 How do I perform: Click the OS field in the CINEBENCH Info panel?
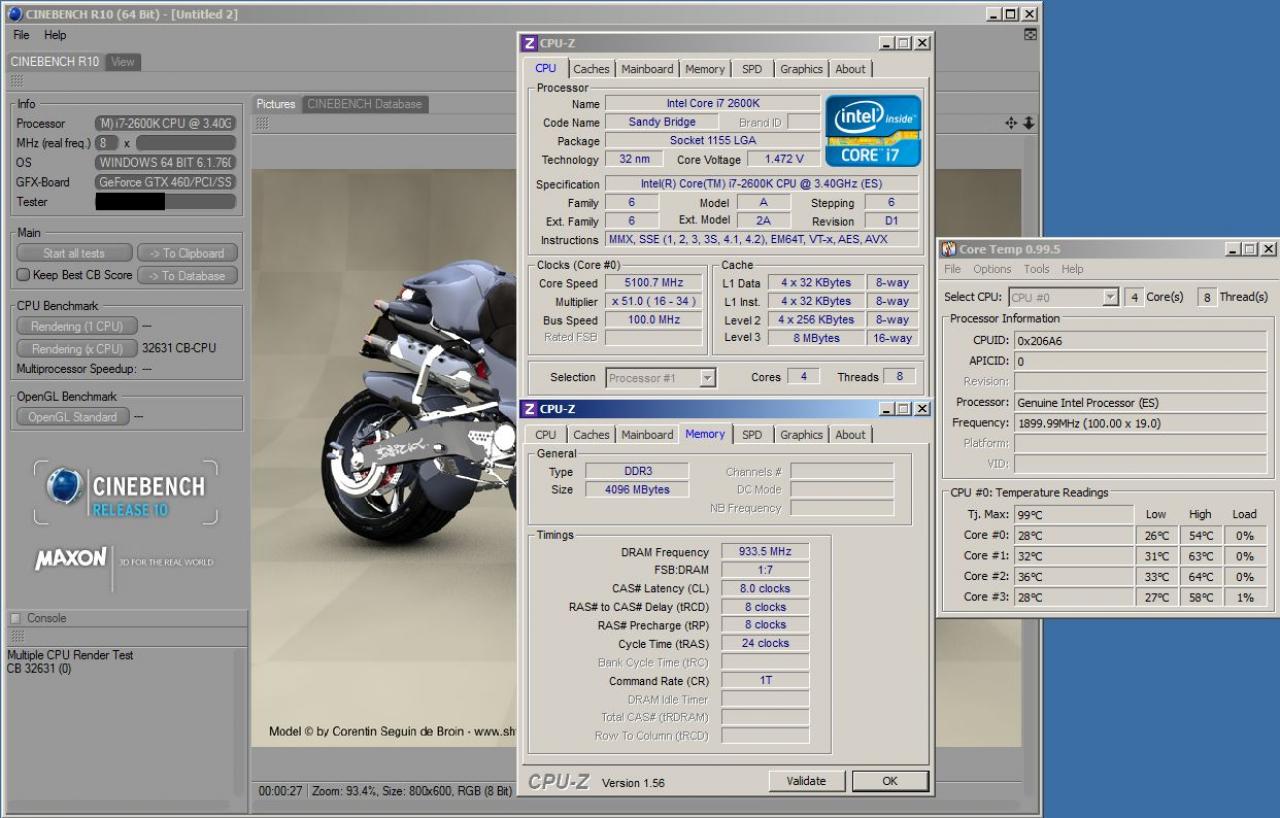[165, 162]
